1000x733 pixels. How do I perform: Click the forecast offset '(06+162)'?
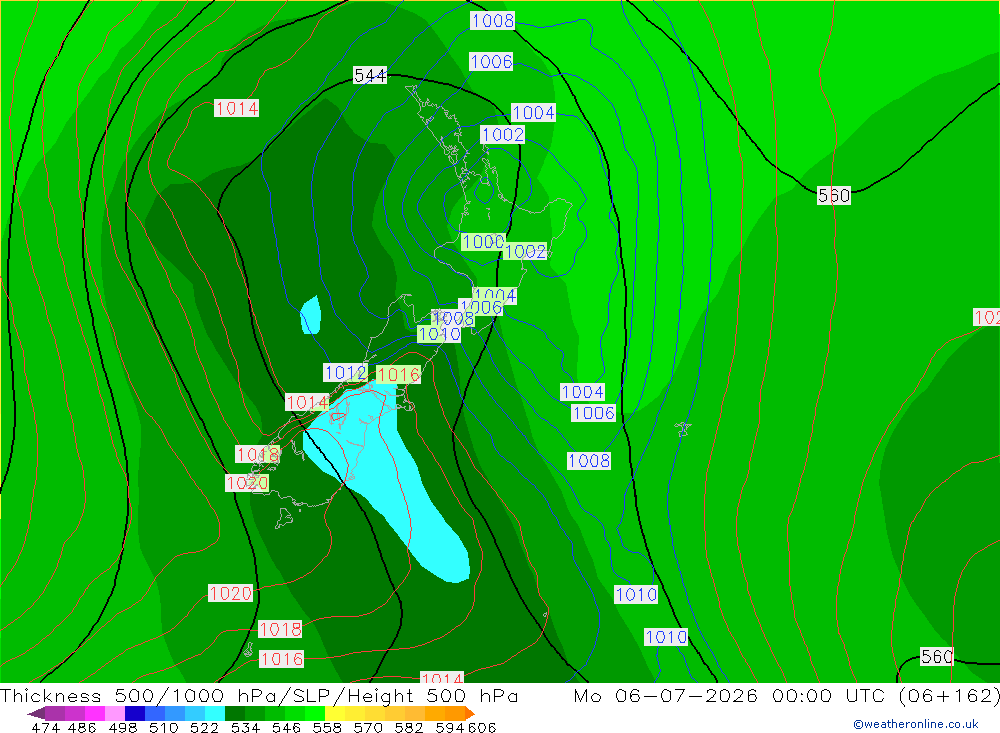click(x=950, y=695)
